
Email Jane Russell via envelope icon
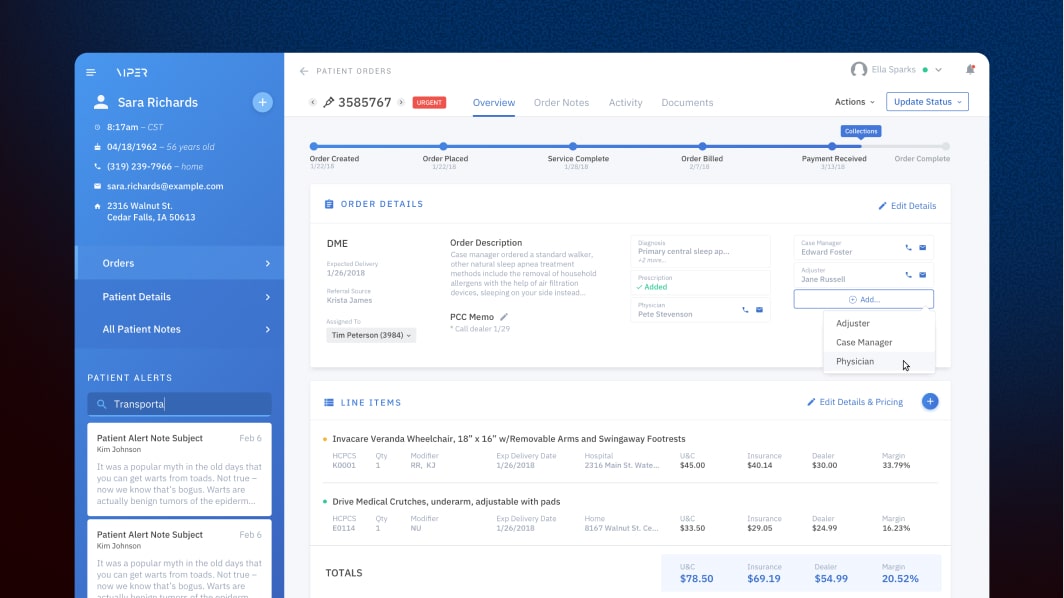pyautogui.click(x=923, y=275)
